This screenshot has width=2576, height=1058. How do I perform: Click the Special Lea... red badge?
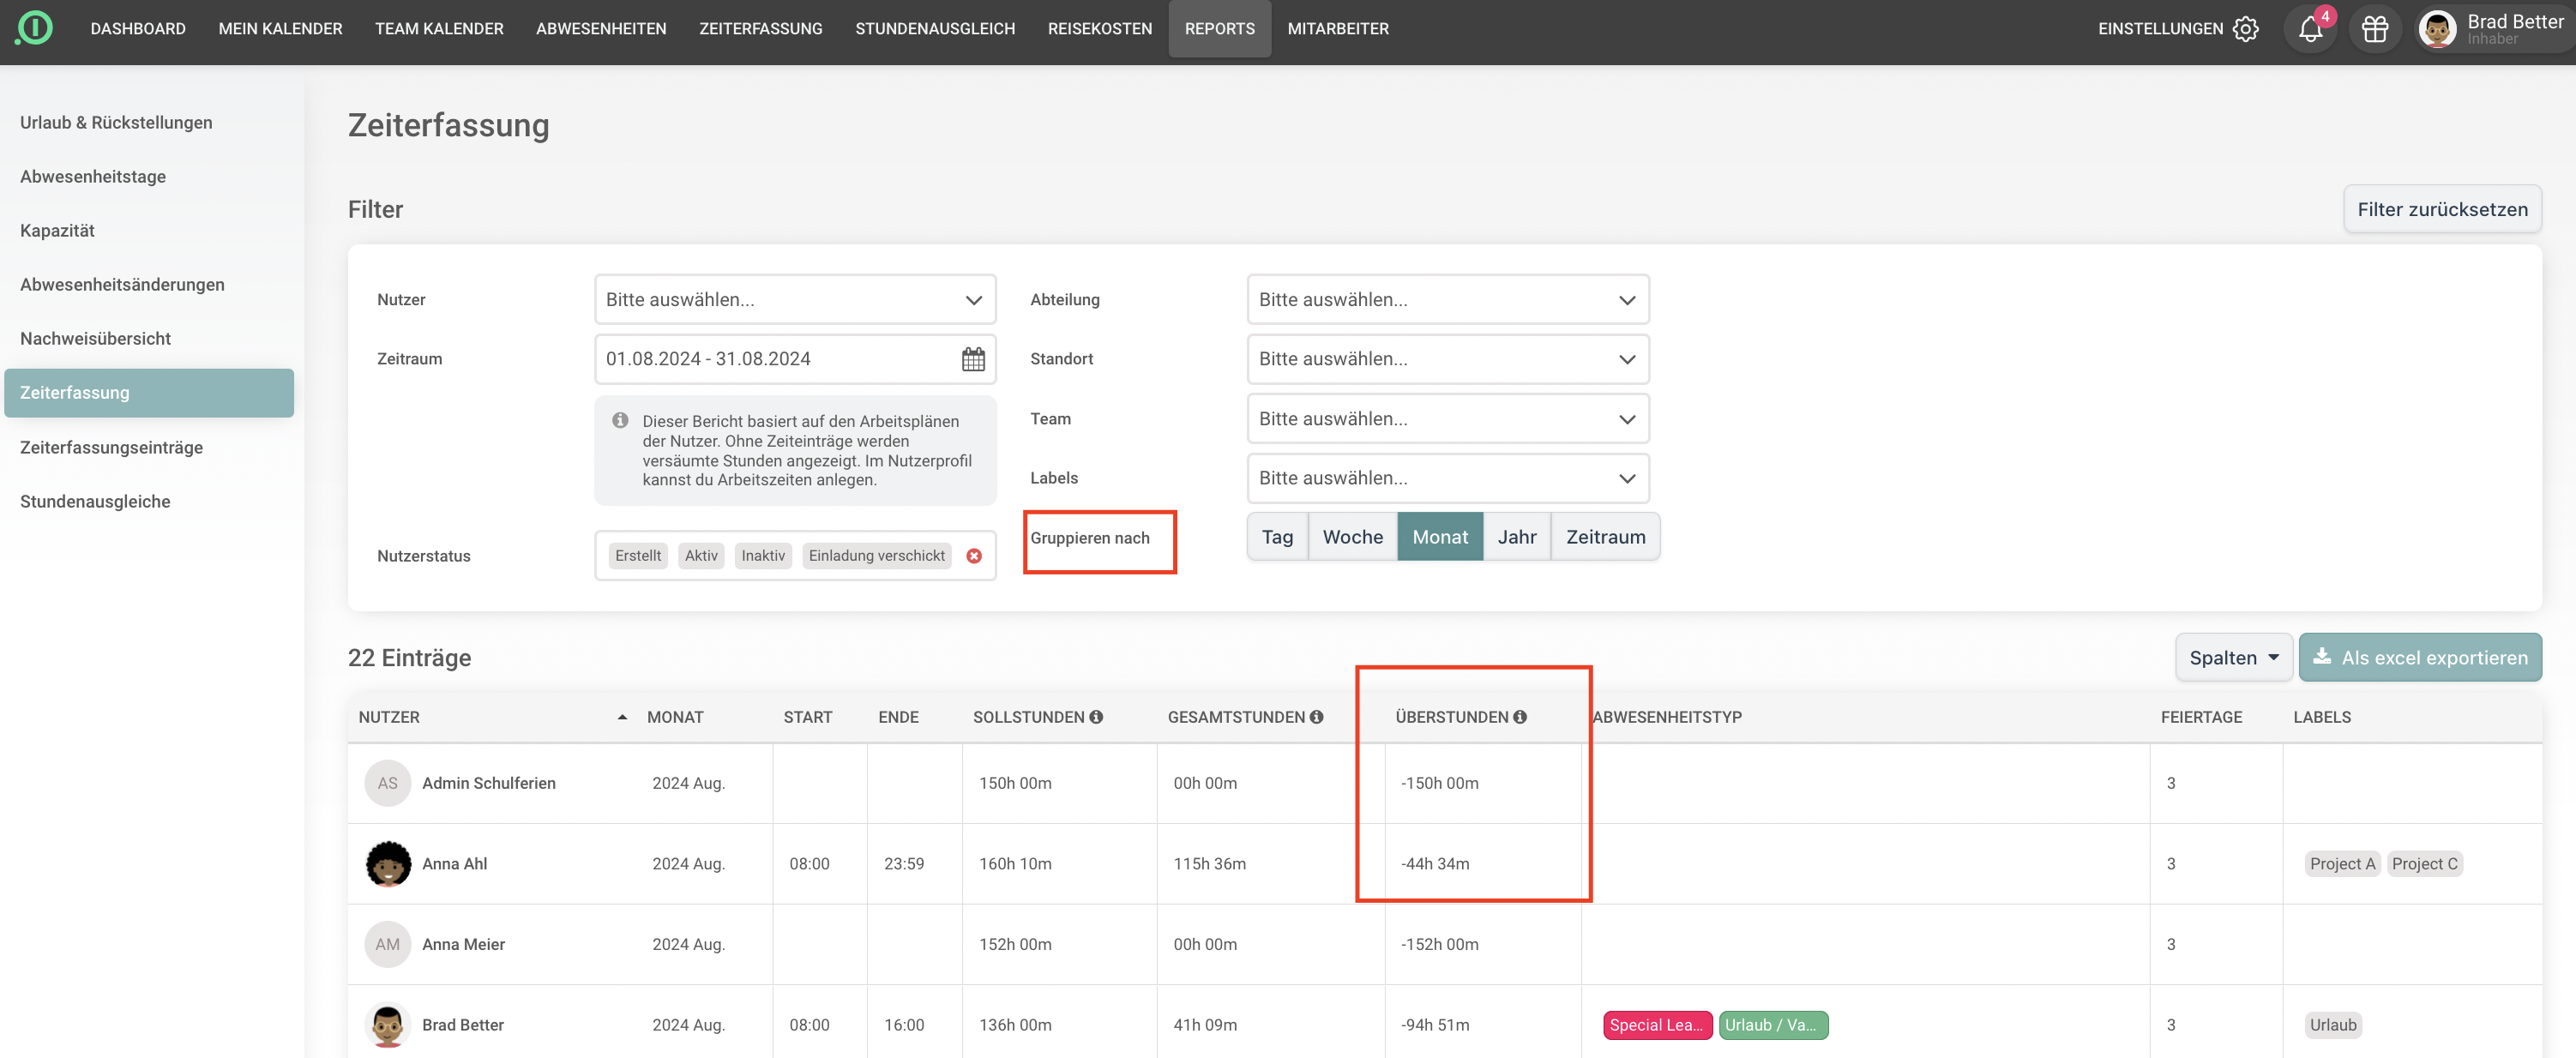[x=1657, y=1025]
